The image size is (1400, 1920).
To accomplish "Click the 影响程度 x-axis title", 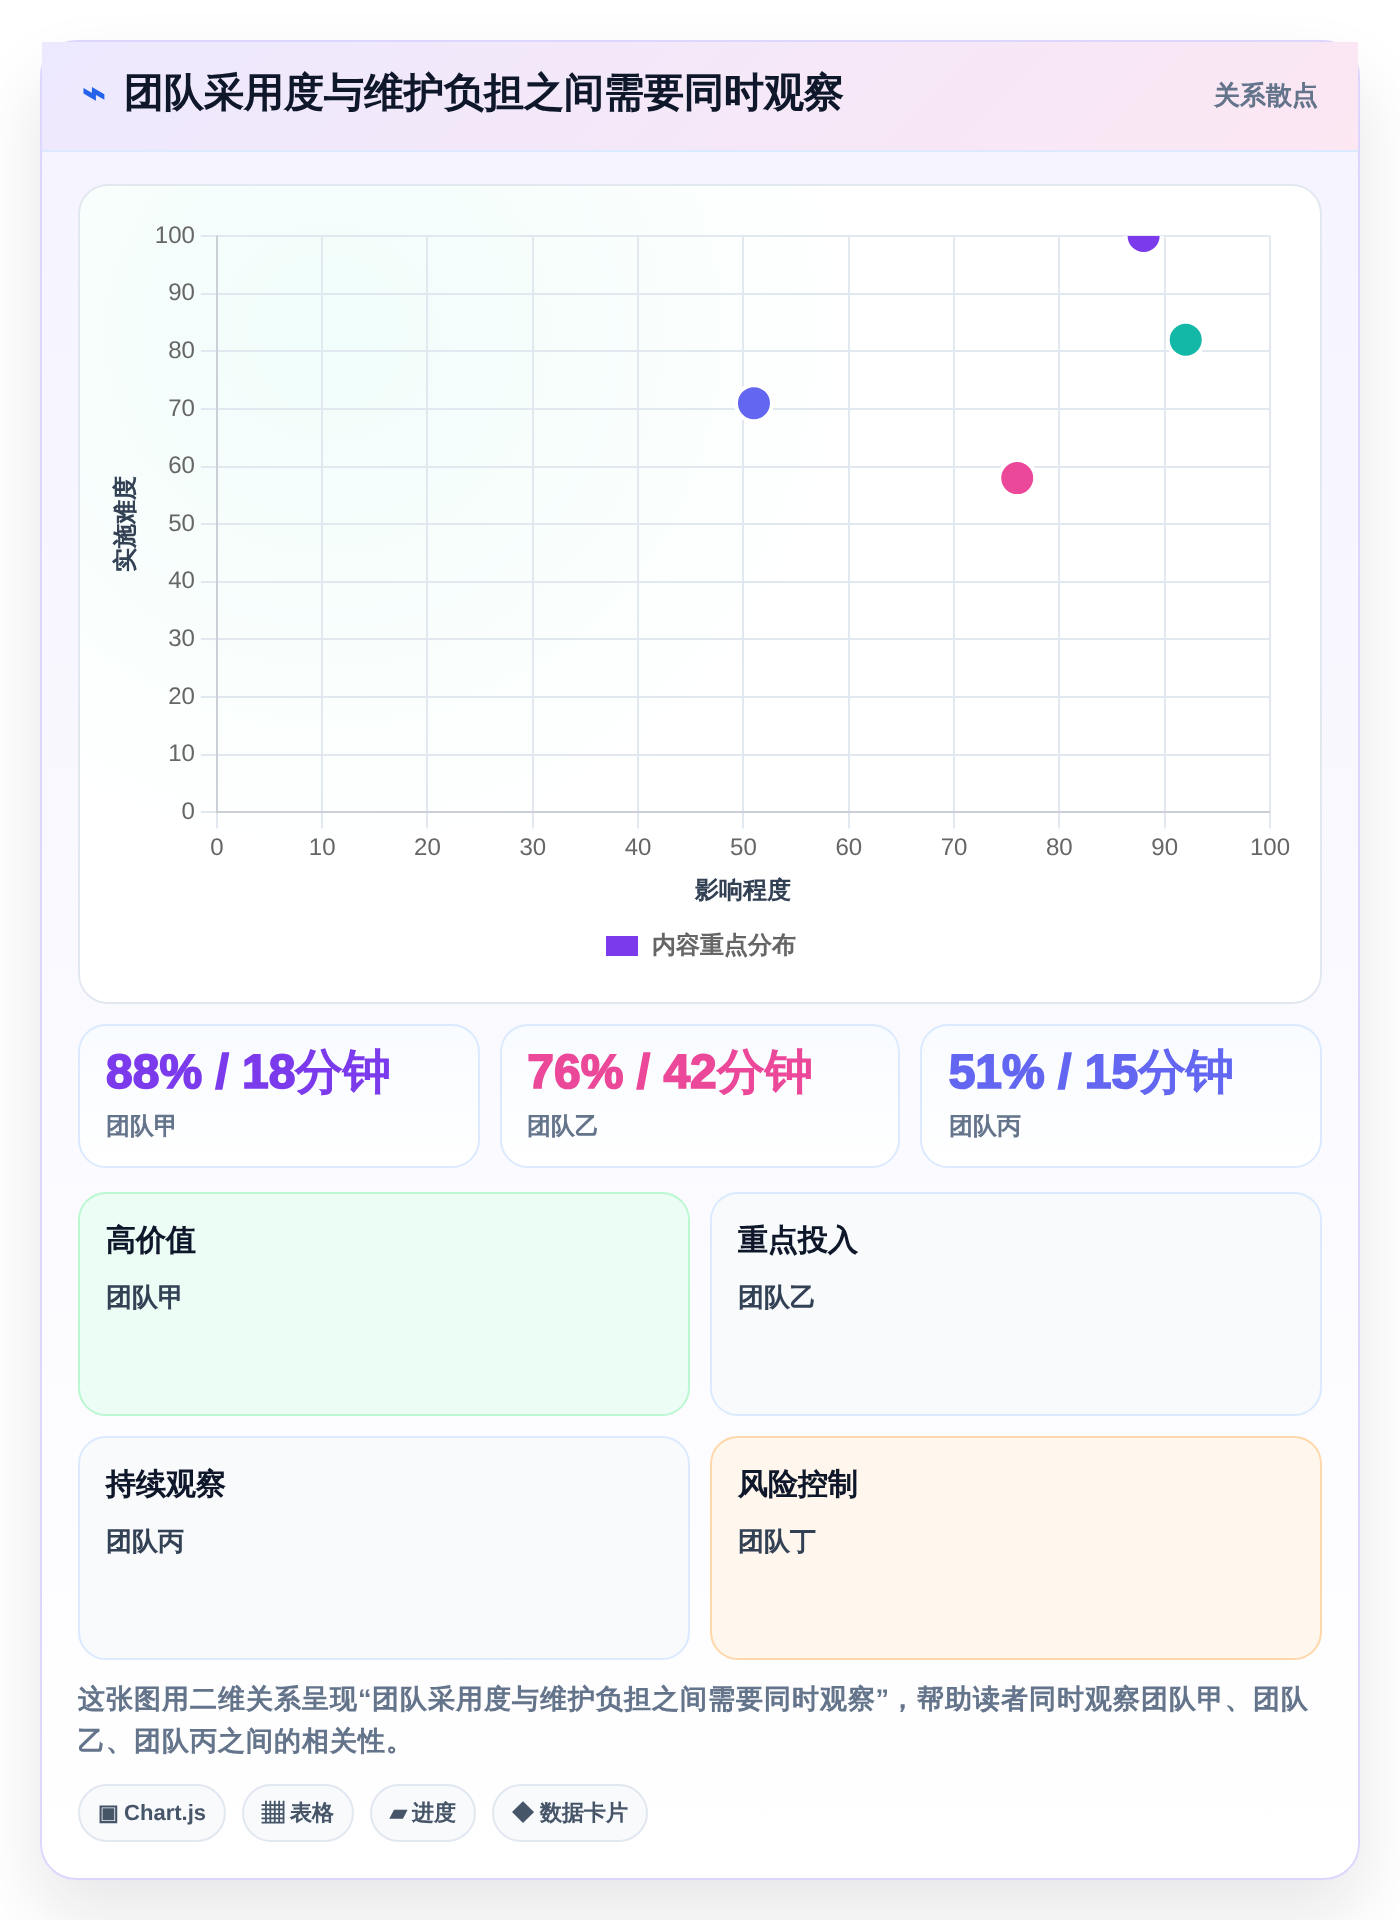I will tap(743, 890).
